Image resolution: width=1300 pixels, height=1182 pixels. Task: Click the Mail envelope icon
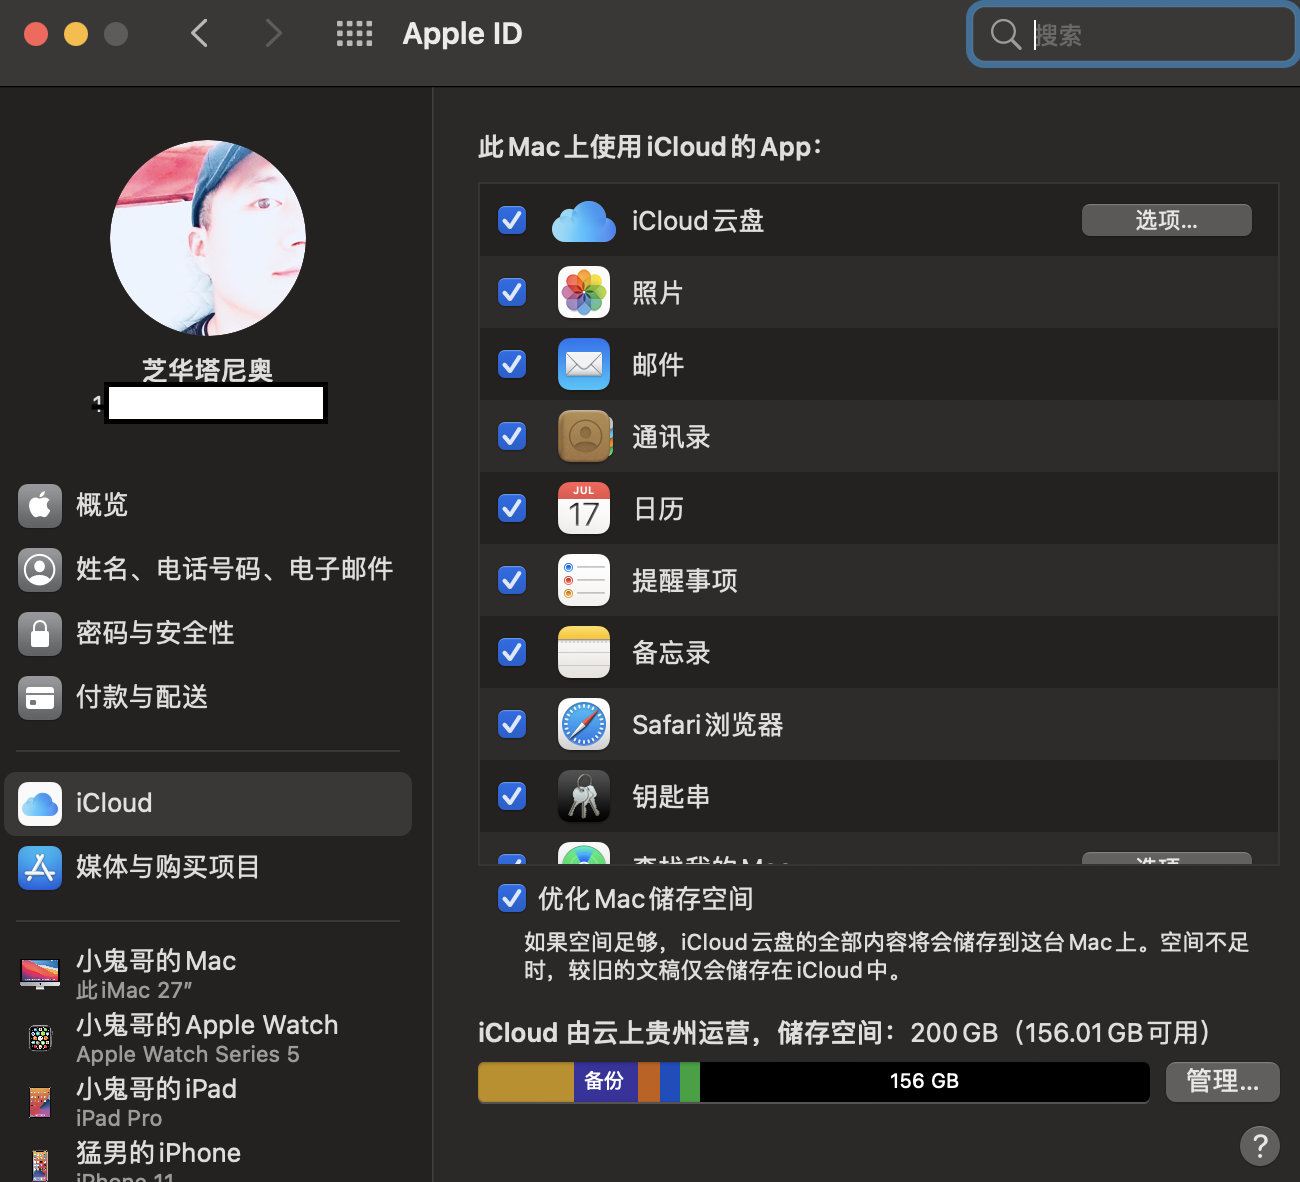click(583, 365)
